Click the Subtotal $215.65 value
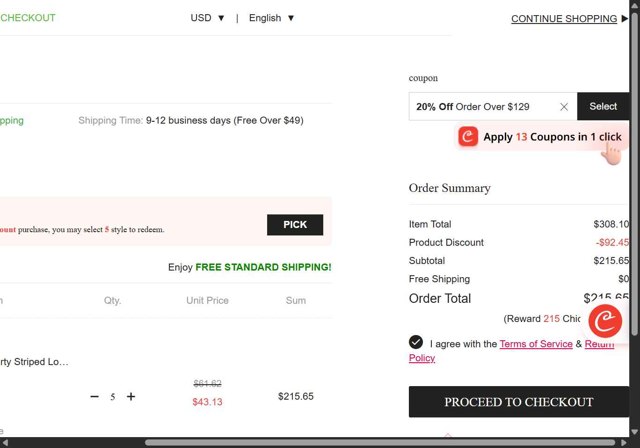This screenshot has height=448, width=640. [x=611, y=261]
